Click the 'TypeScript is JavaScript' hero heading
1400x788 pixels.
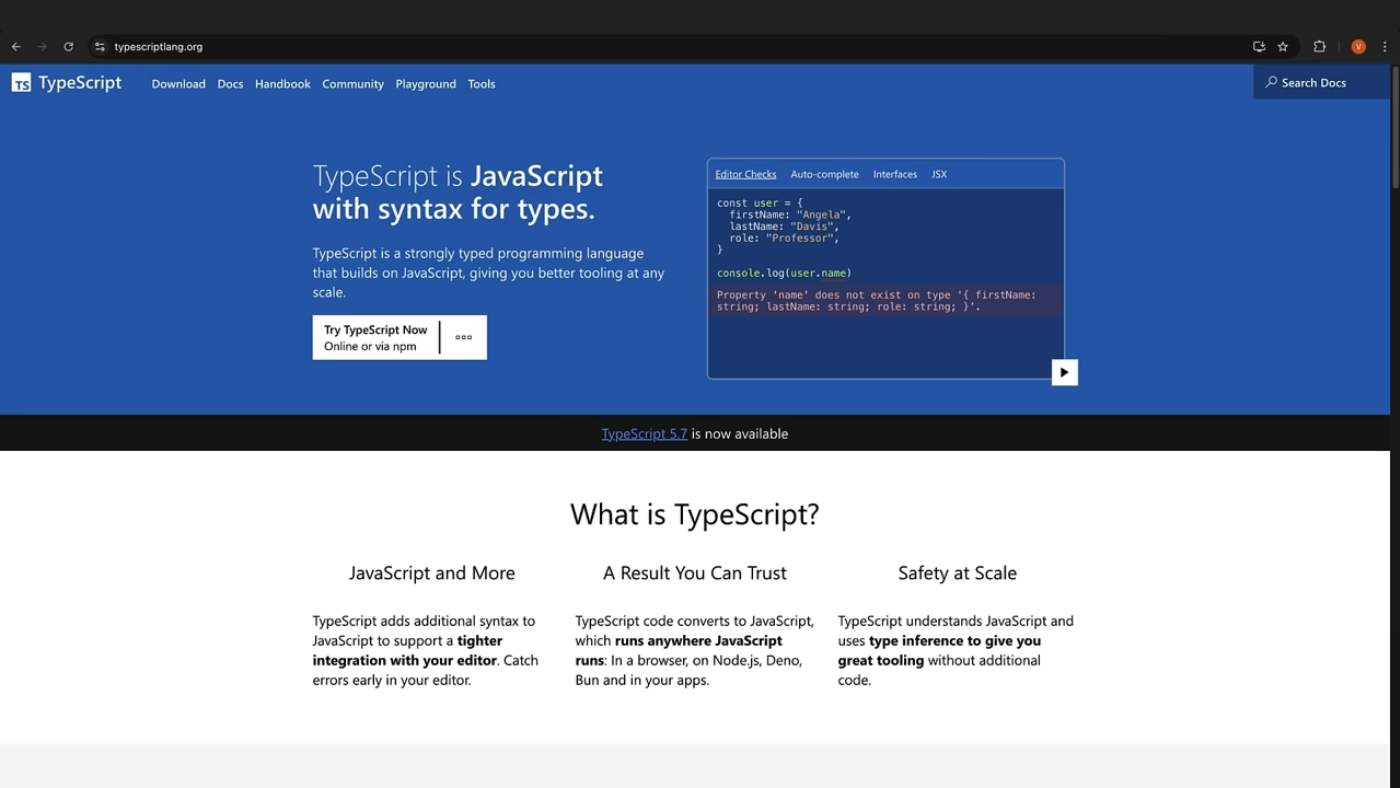coord(458,192)
